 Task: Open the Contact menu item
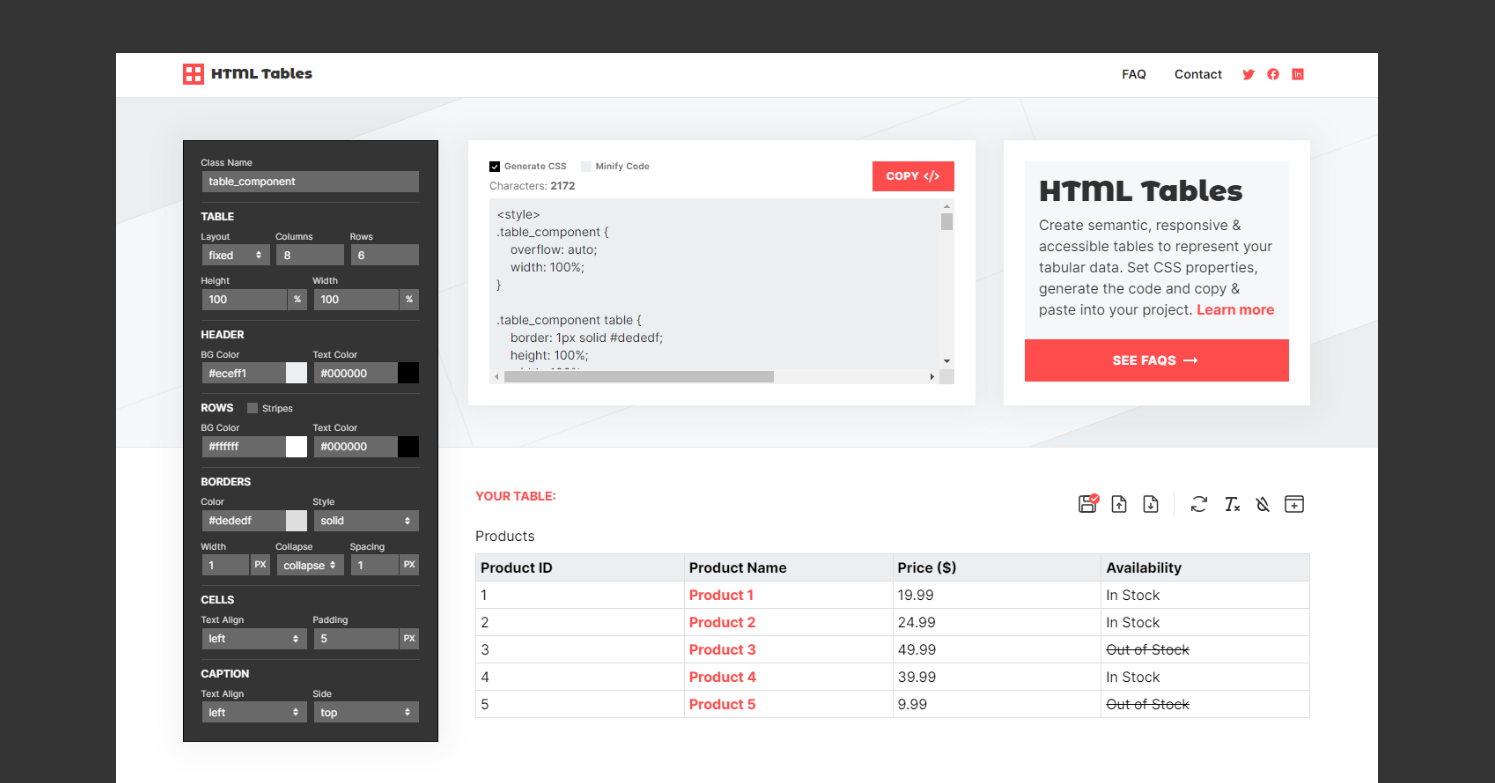pos(1197,74)
